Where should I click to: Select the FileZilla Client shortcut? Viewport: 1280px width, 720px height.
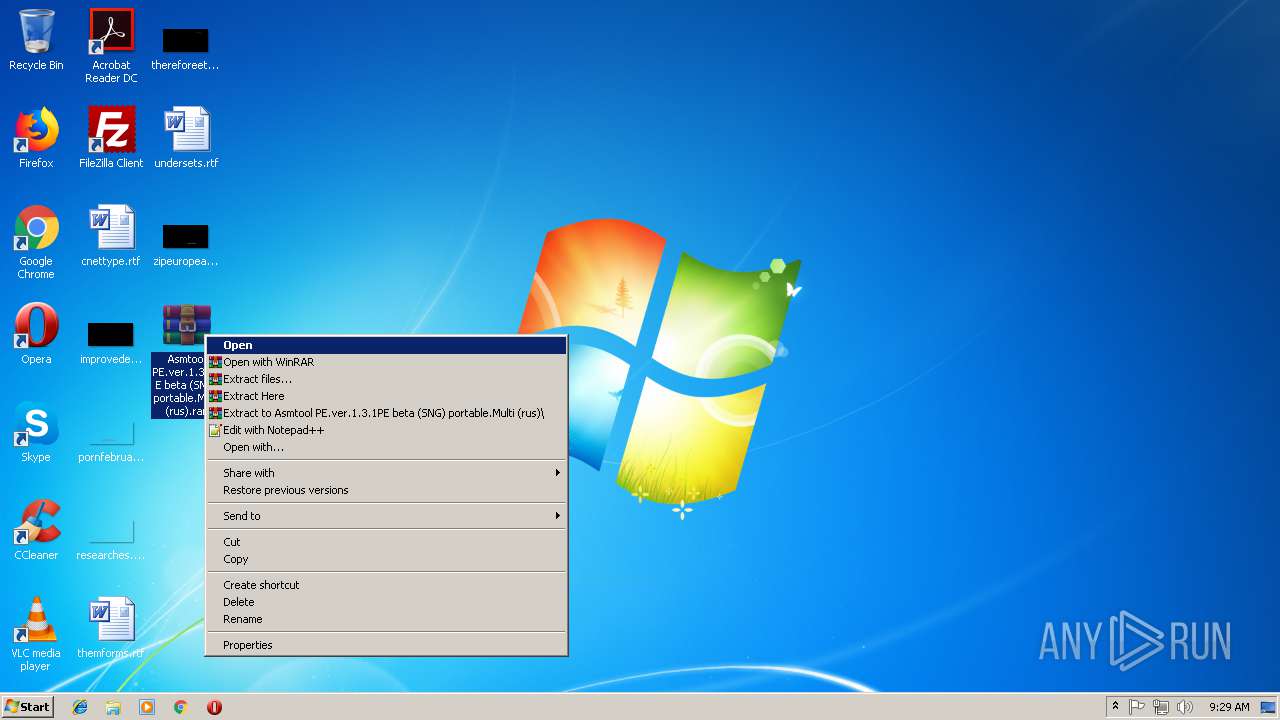[x=111, y=139]
